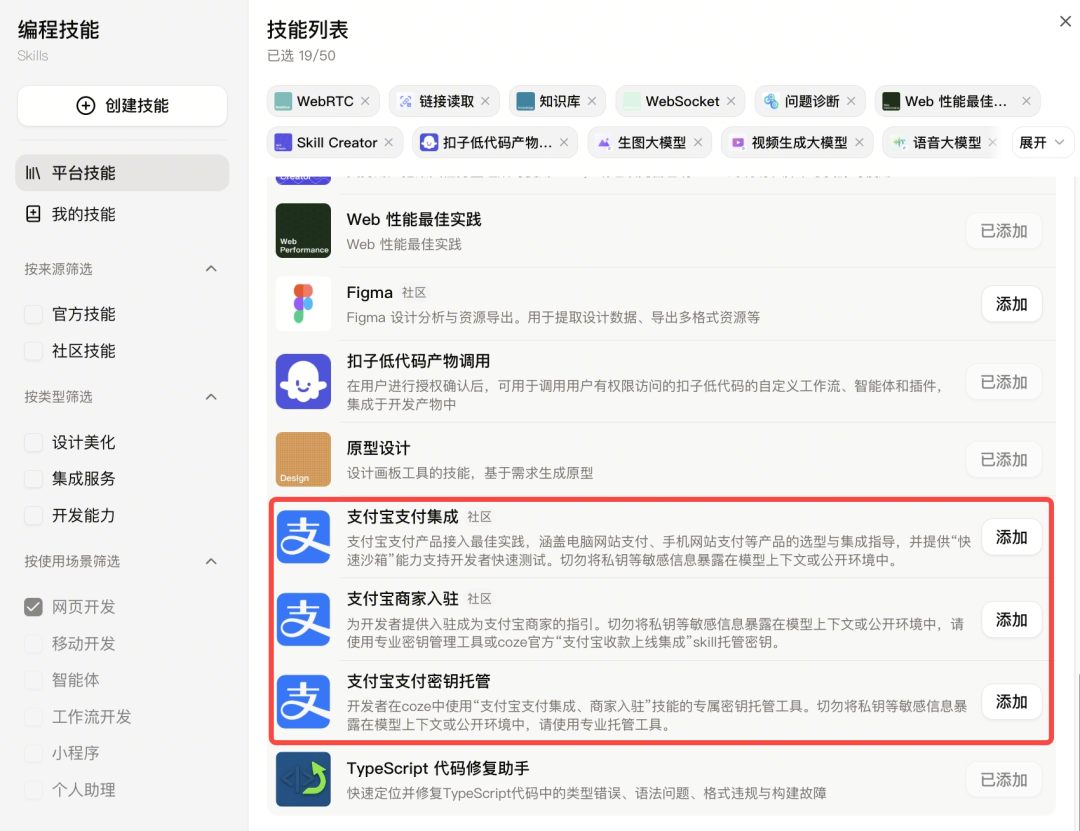The width and height of the screenshot is (1080, 831).
Task: Click the 支付宝支付集成 Alipay icon
Action: click(303, 537)
